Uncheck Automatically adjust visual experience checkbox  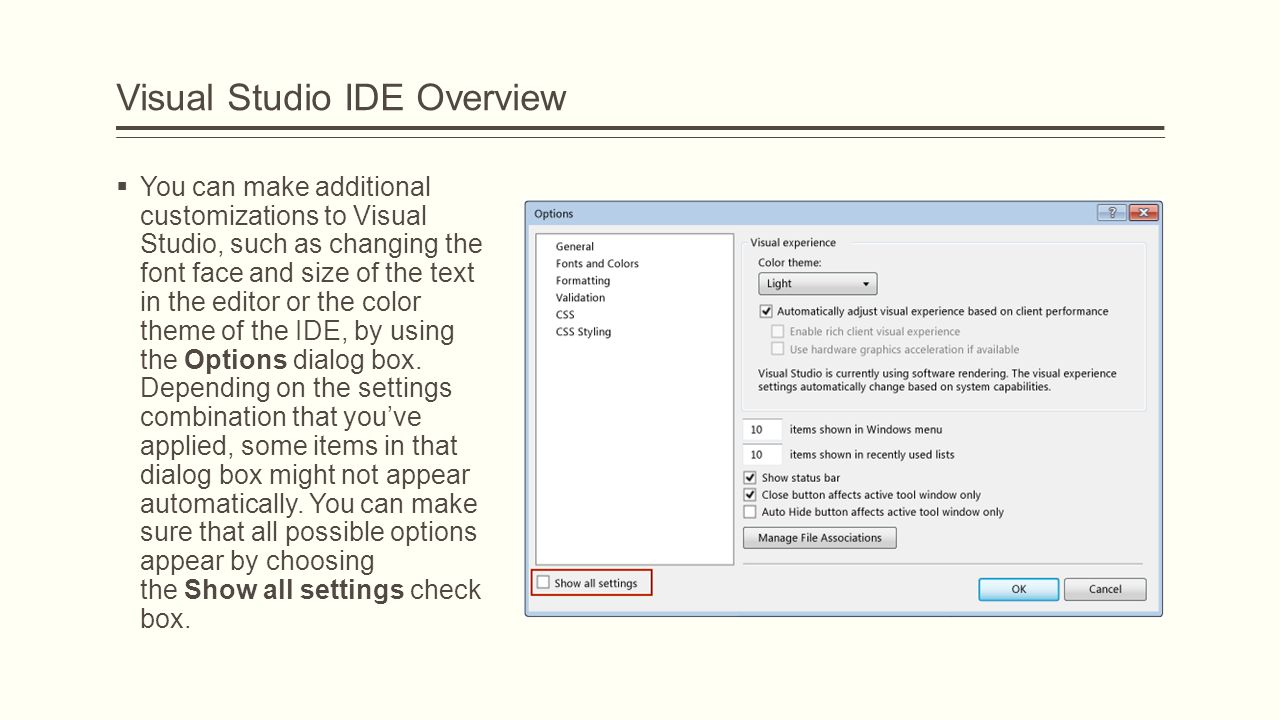[766, 311]
